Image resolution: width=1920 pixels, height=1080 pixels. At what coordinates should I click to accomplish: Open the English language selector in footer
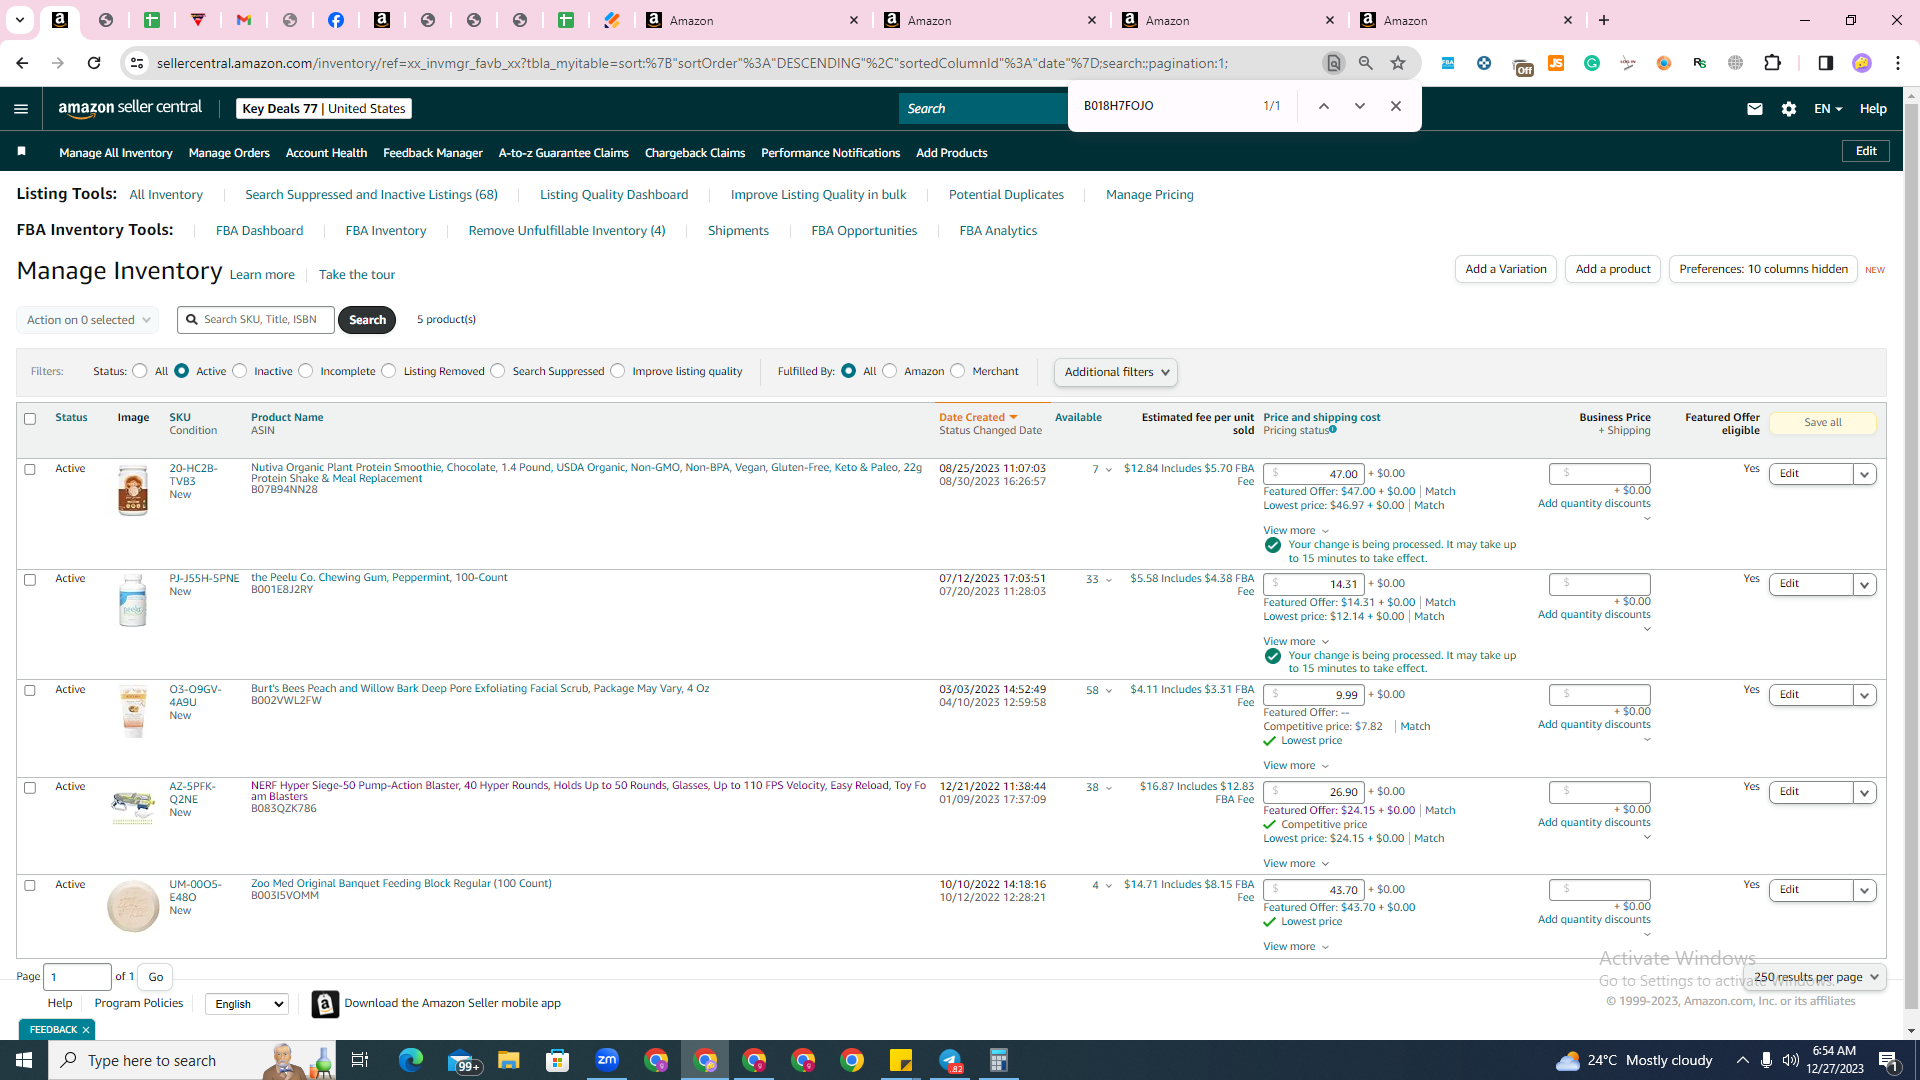pos(247,1004)
